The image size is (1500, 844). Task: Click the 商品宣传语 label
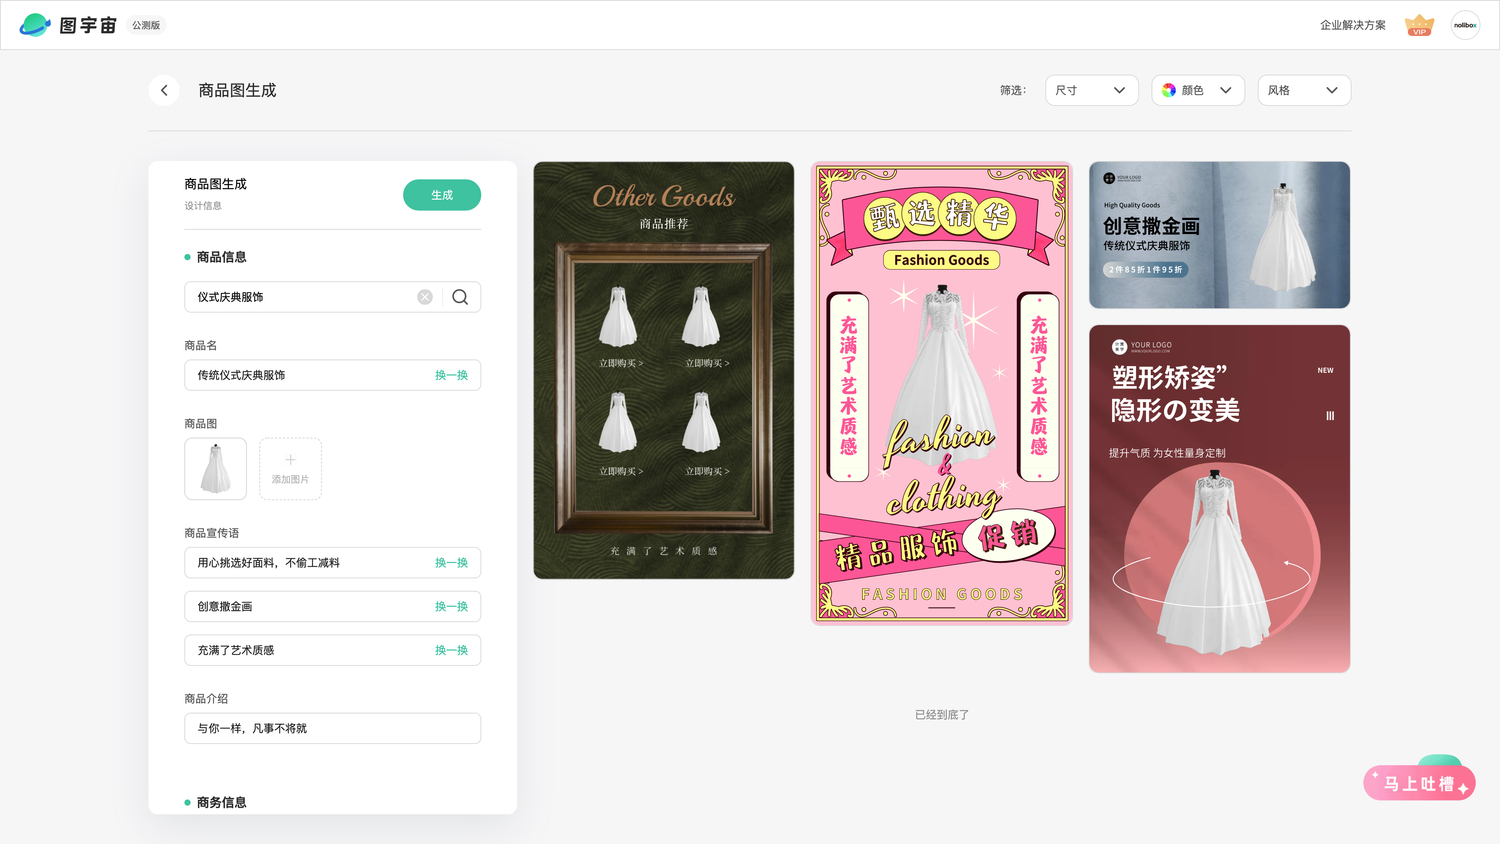(212, 533)
